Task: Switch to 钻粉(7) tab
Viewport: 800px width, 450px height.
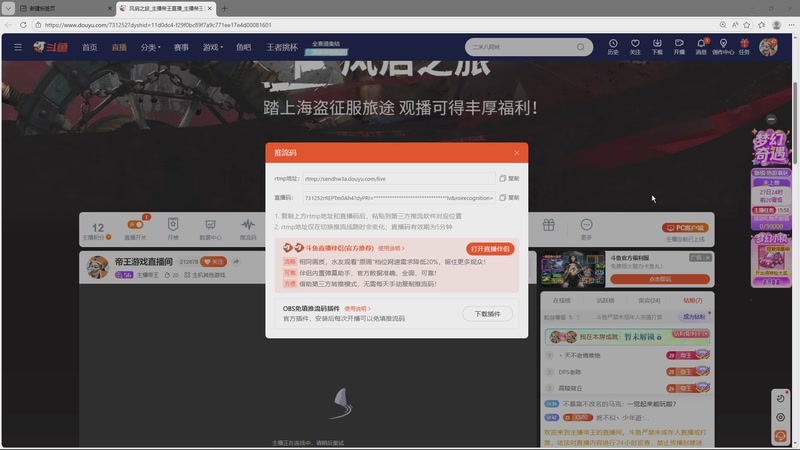Action: click(692, 301)
